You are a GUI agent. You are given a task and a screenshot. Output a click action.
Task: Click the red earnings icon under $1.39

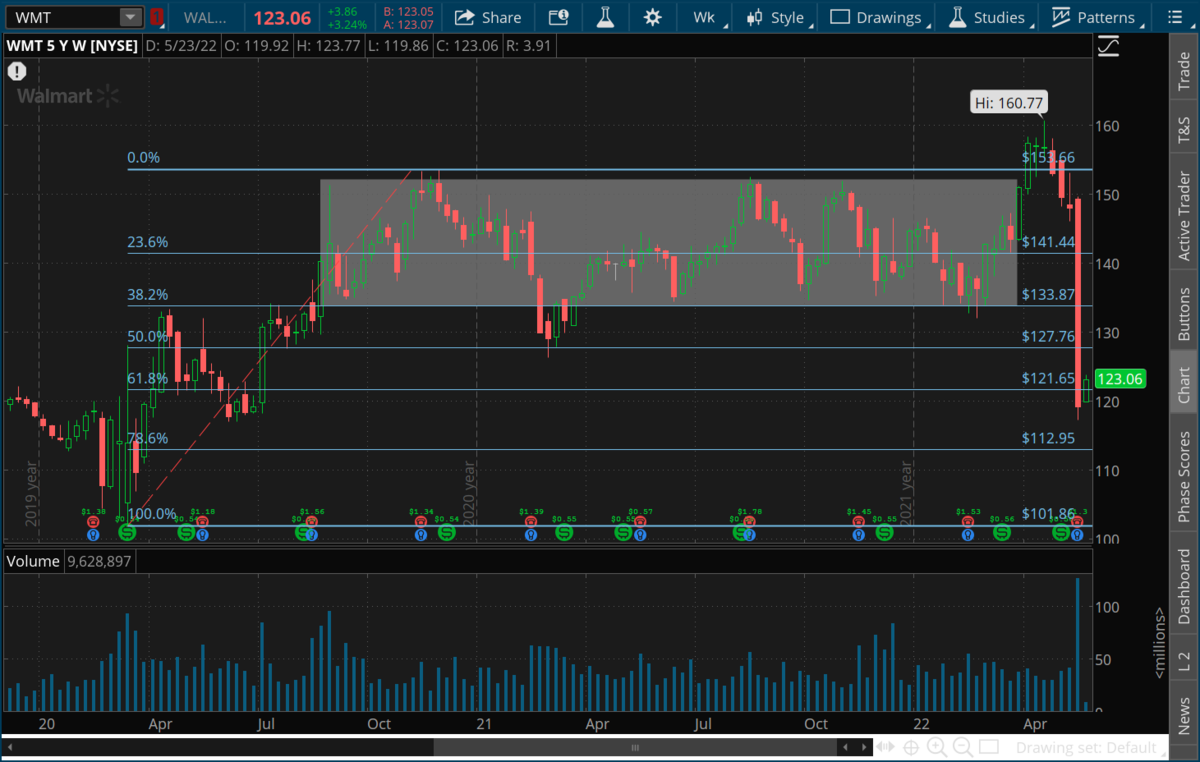pos(530,521)
